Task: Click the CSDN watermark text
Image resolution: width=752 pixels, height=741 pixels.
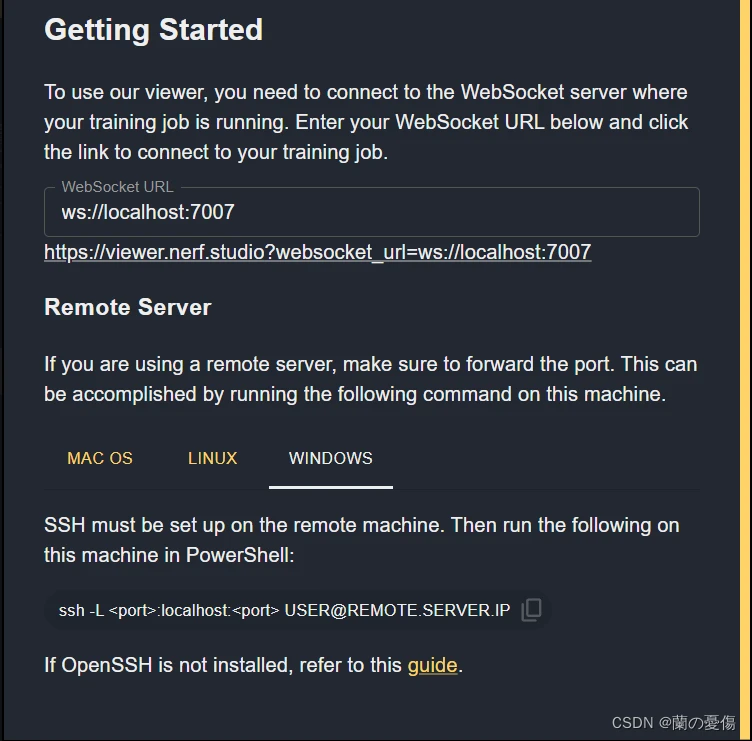Action: click(673, 722)
